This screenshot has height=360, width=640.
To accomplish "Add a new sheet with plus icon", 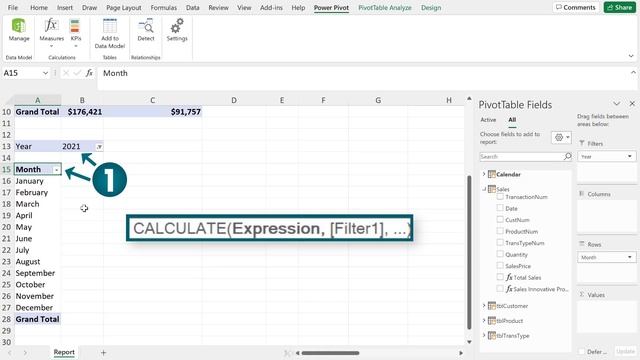I will click(x=103, y=352).
